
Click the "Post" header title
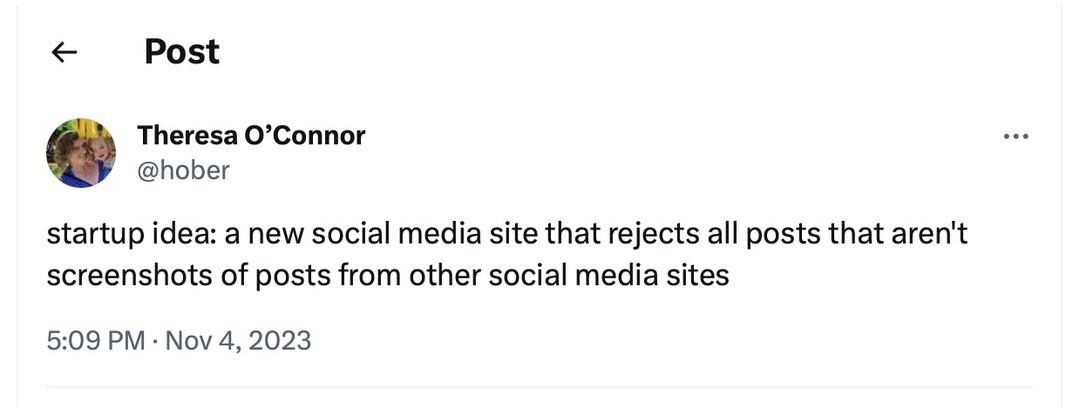[x=182, y=52]
